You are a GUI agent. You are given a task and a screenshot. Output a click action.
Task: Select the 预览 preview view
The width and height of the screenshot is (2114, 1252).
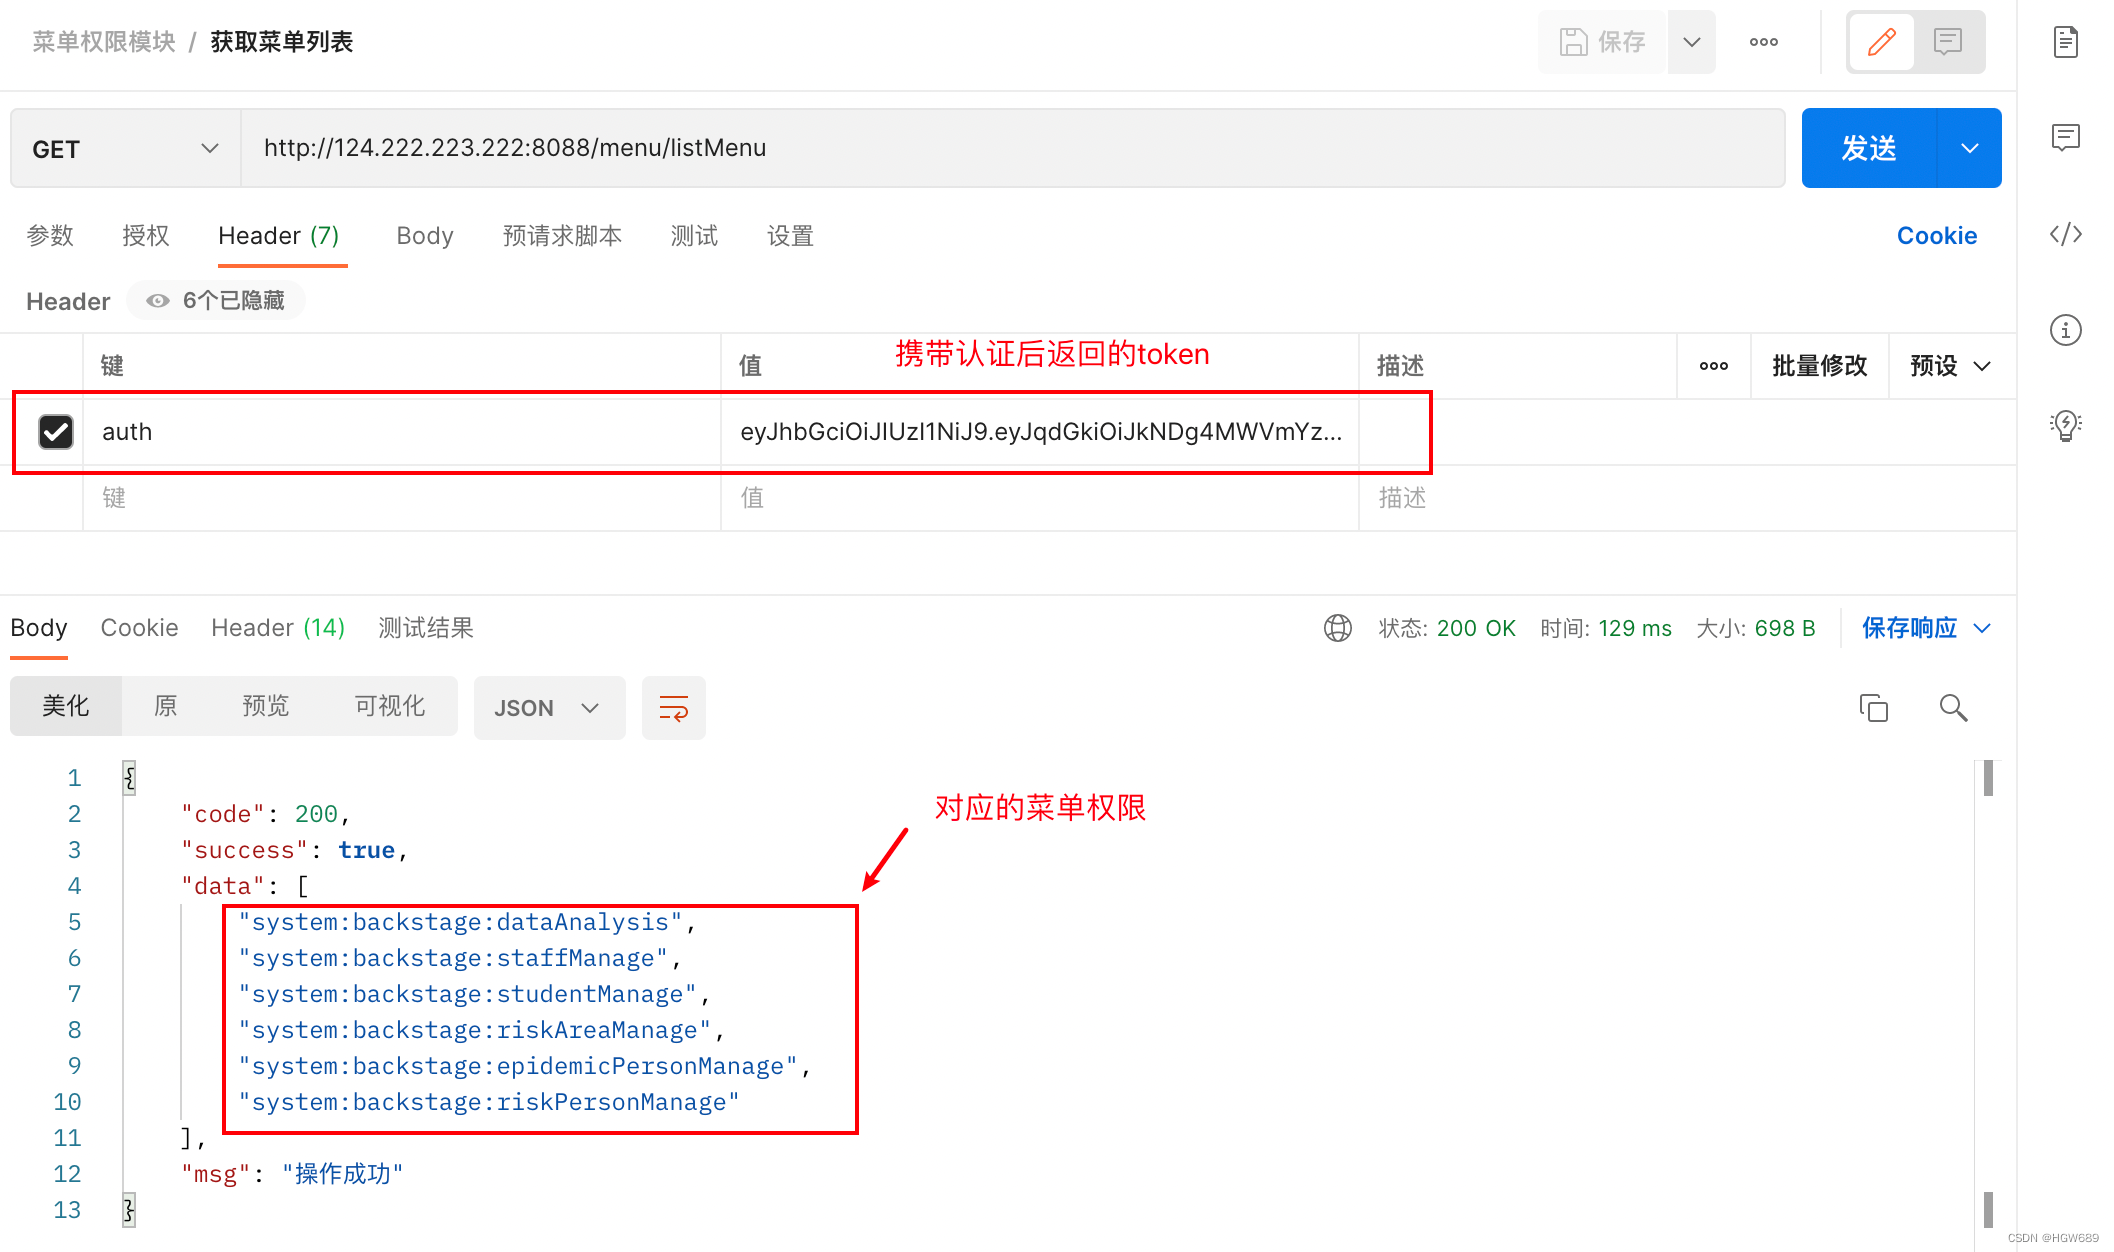tap(266, 707)
